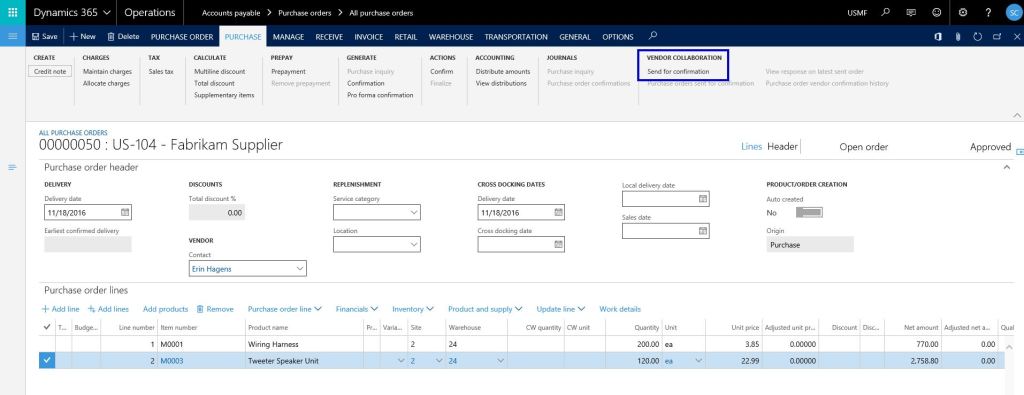Refresh the page with the refresh icon
The width and height of the screenshot is (1024, 395).
point(978,37)
